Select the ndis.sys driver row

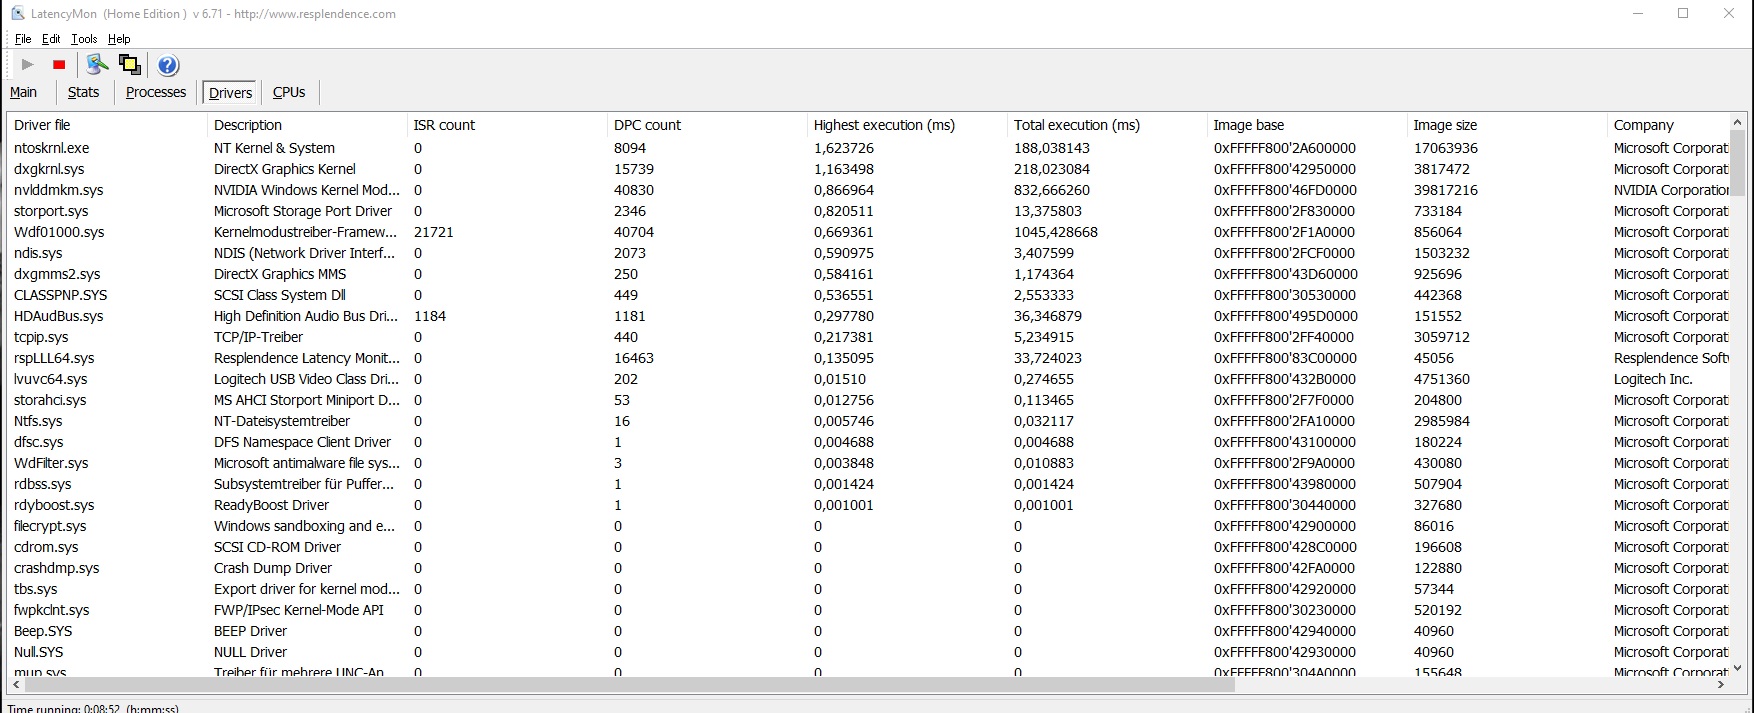[x=869, y=253]
